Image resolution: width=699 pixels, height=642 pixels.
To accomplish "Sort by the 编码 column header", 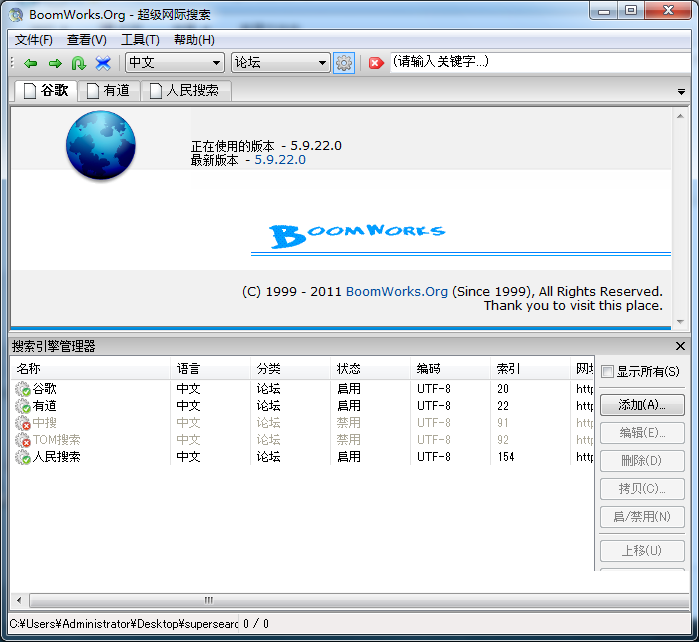I will 451,369.
